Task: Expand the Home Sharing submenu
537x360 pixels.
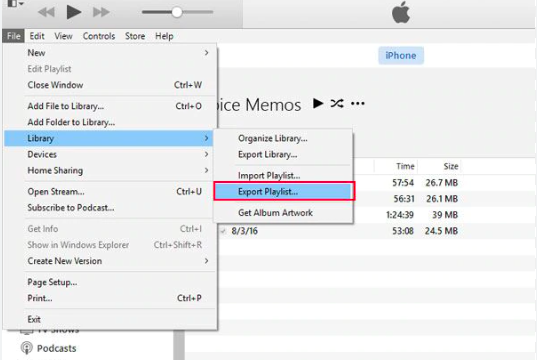Action: tap(110, 170)
